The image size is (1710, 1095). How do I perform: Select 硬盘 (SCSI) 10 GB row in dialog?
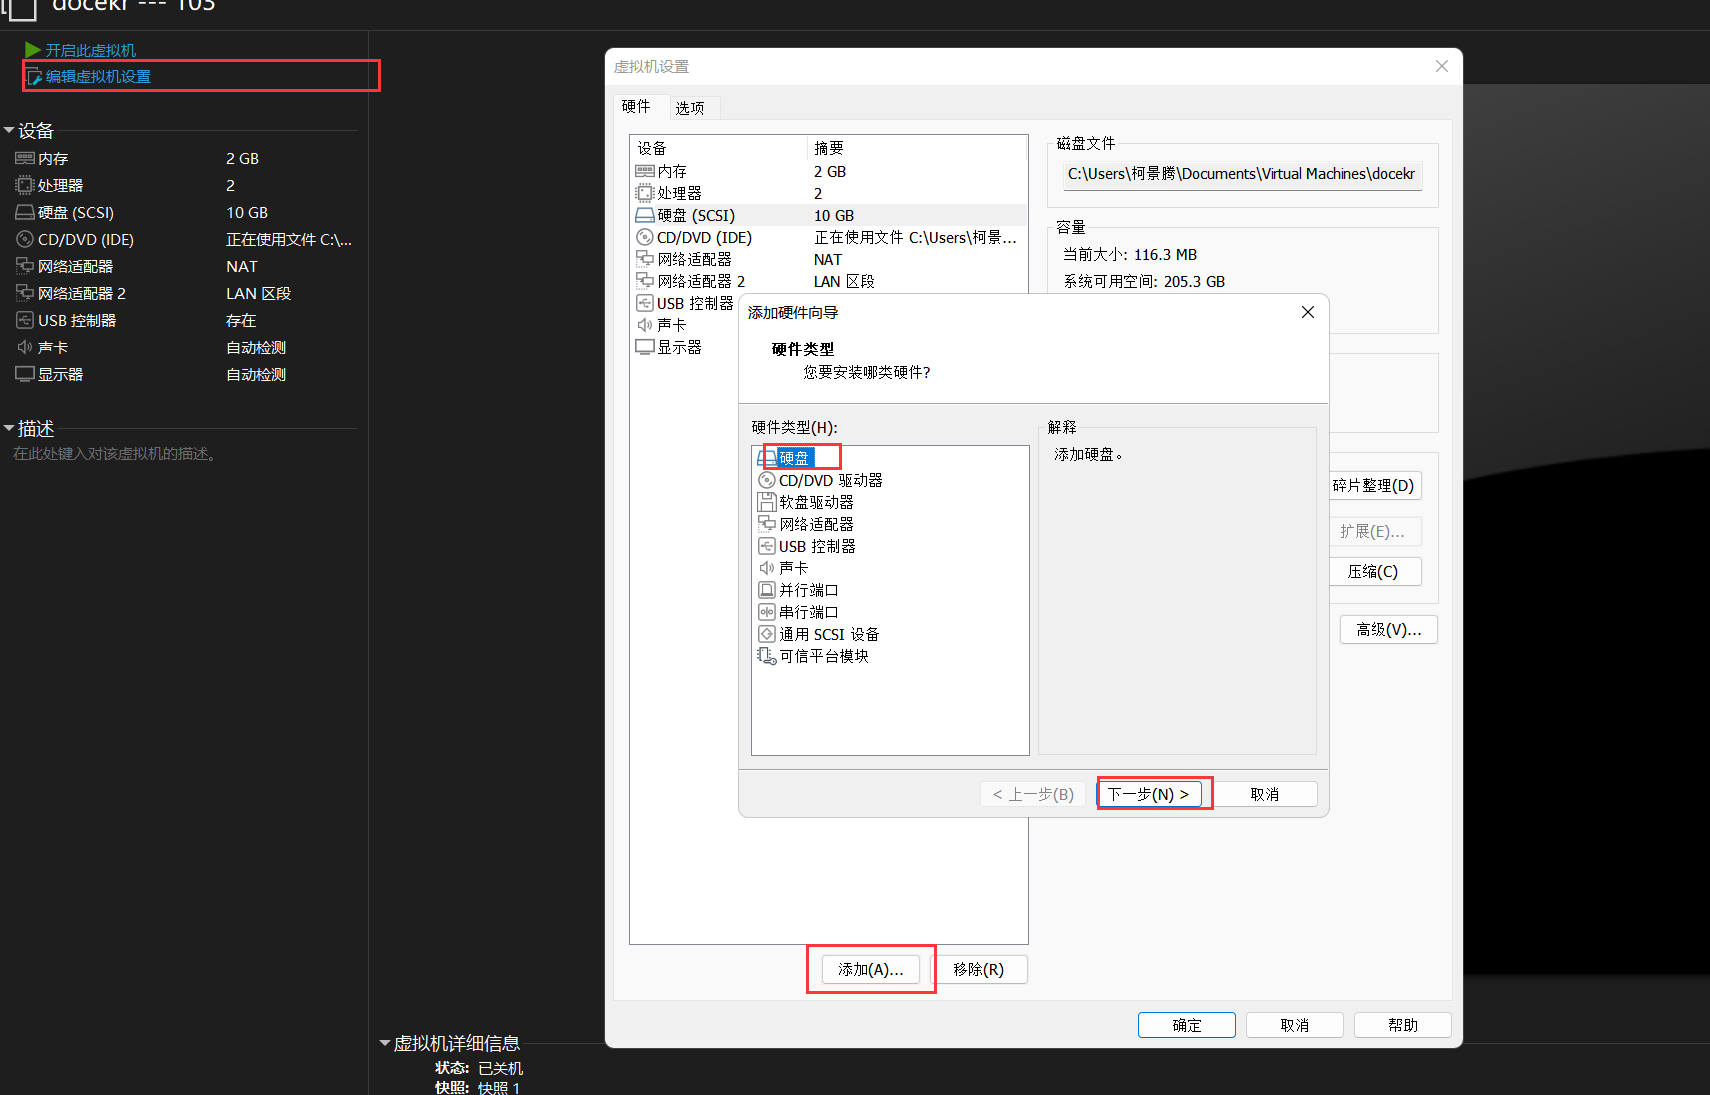(x=829, y=215)
